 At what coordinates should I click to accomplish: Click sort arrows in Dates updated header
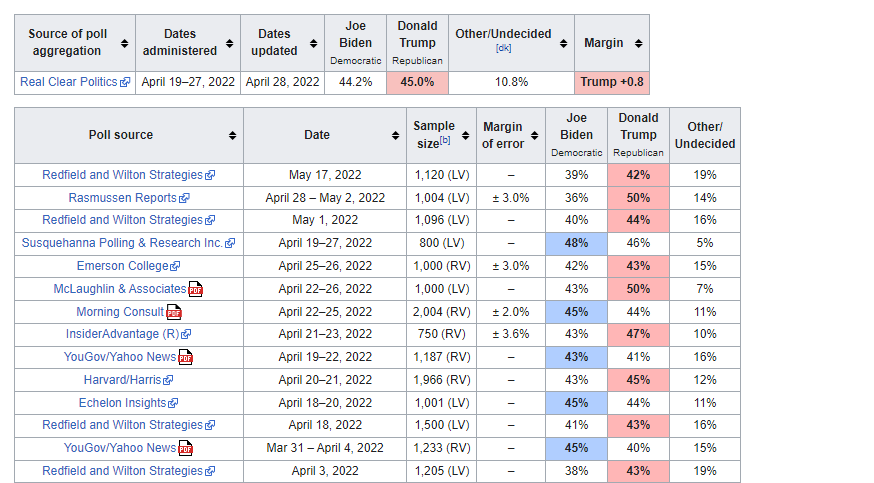coord(312,43)
